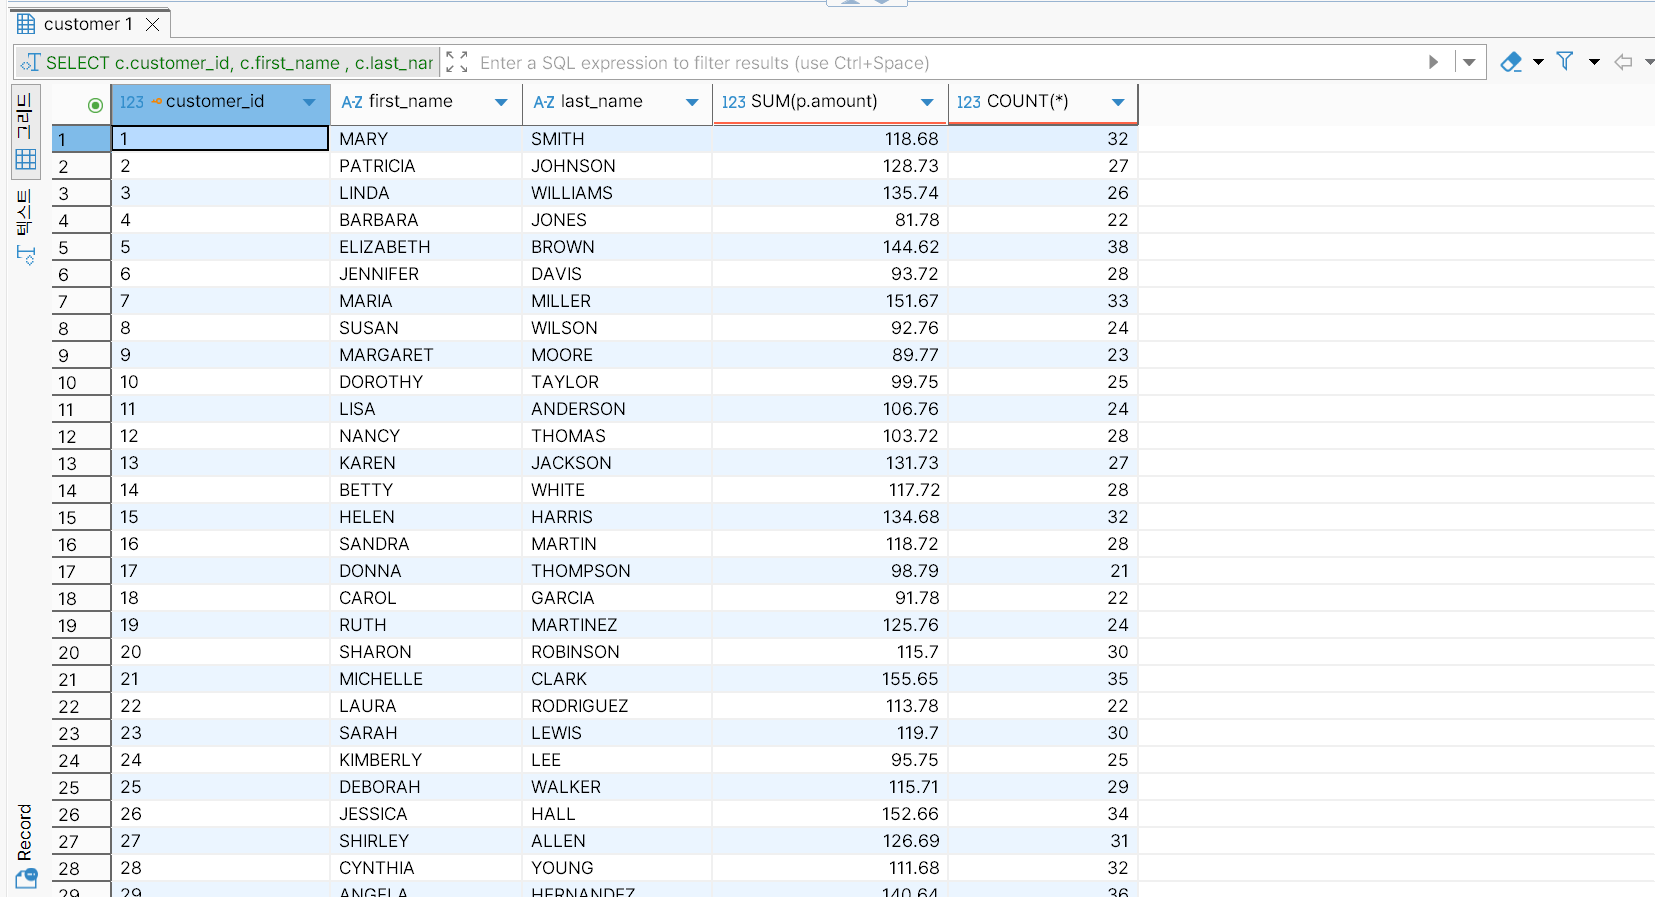Image resolution: width=1655 pixels, height=897 pixels.
Task: Click the back navigation arrow icon
Action: tap(1623, 62)
